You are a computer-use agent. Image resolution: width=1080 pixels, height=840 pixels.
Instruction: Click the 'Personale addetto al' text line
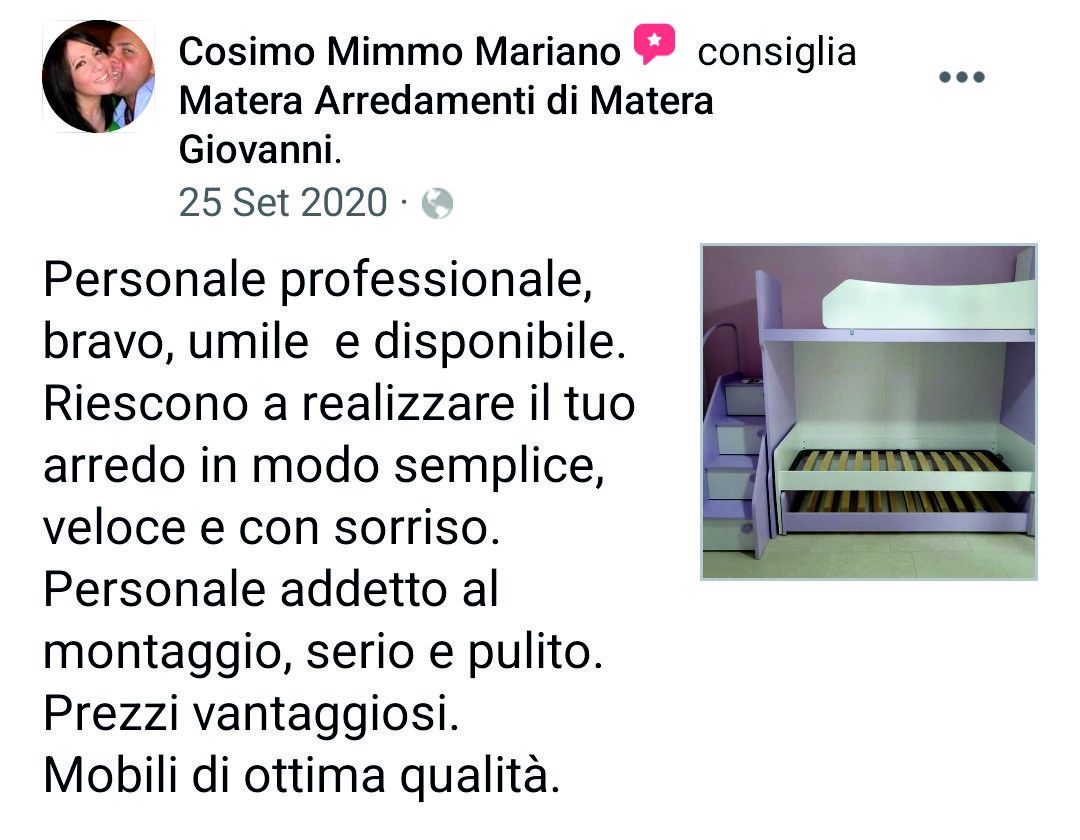tap(271, 590)
